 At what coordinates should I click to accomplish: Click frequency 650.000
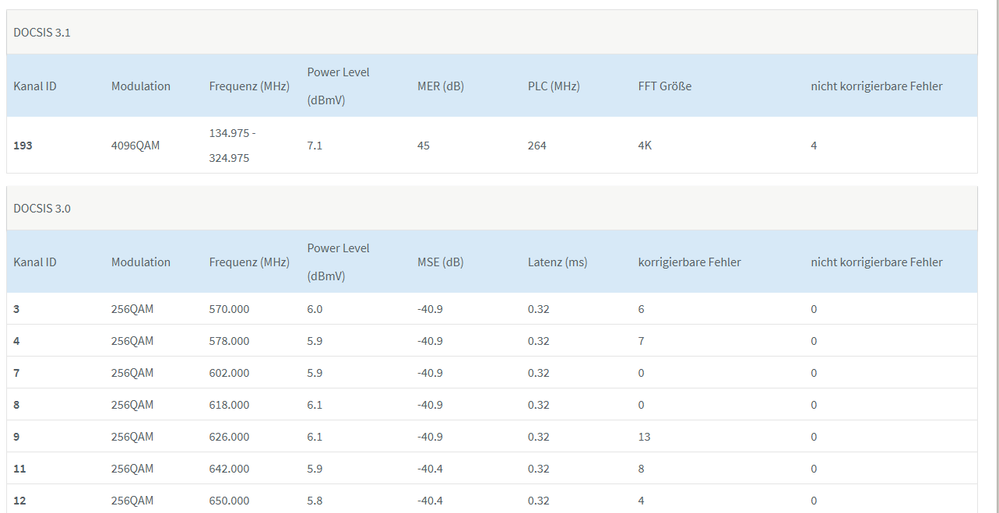coord(229,500)
